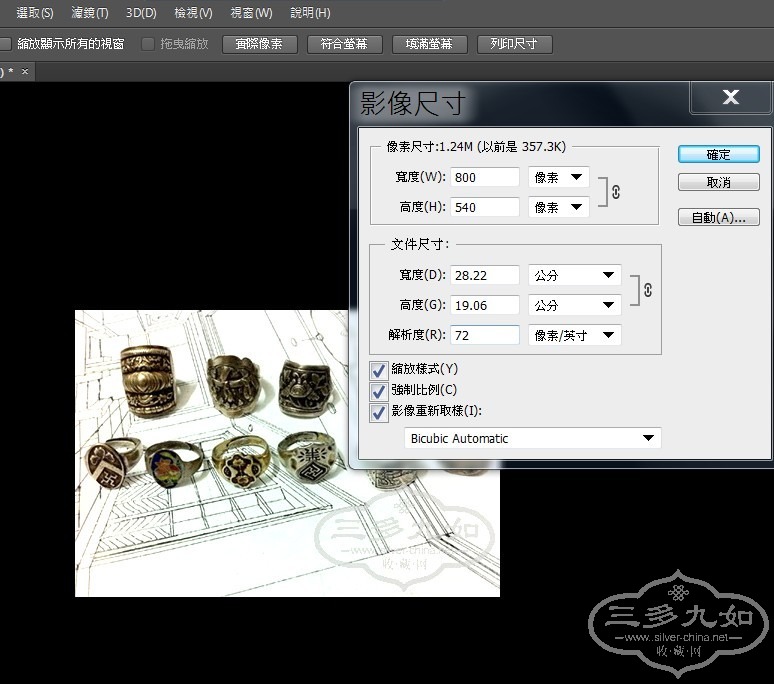Open the Bicubic Automatic resampling dropdown
Image resolution: width=774 pixels, height=684 pixels.
533,438
